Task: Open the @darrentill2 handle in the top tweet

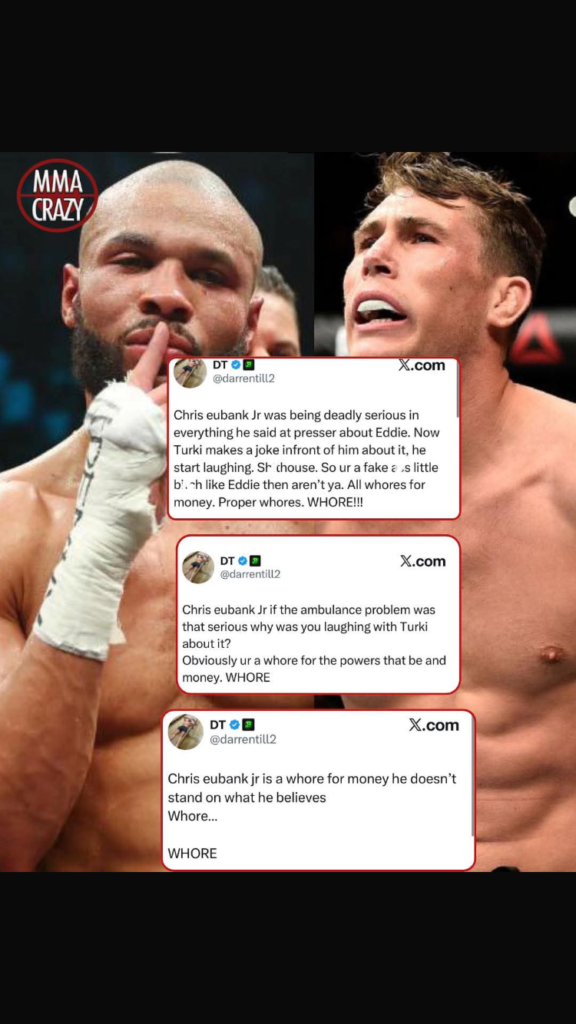Action: 244,378
